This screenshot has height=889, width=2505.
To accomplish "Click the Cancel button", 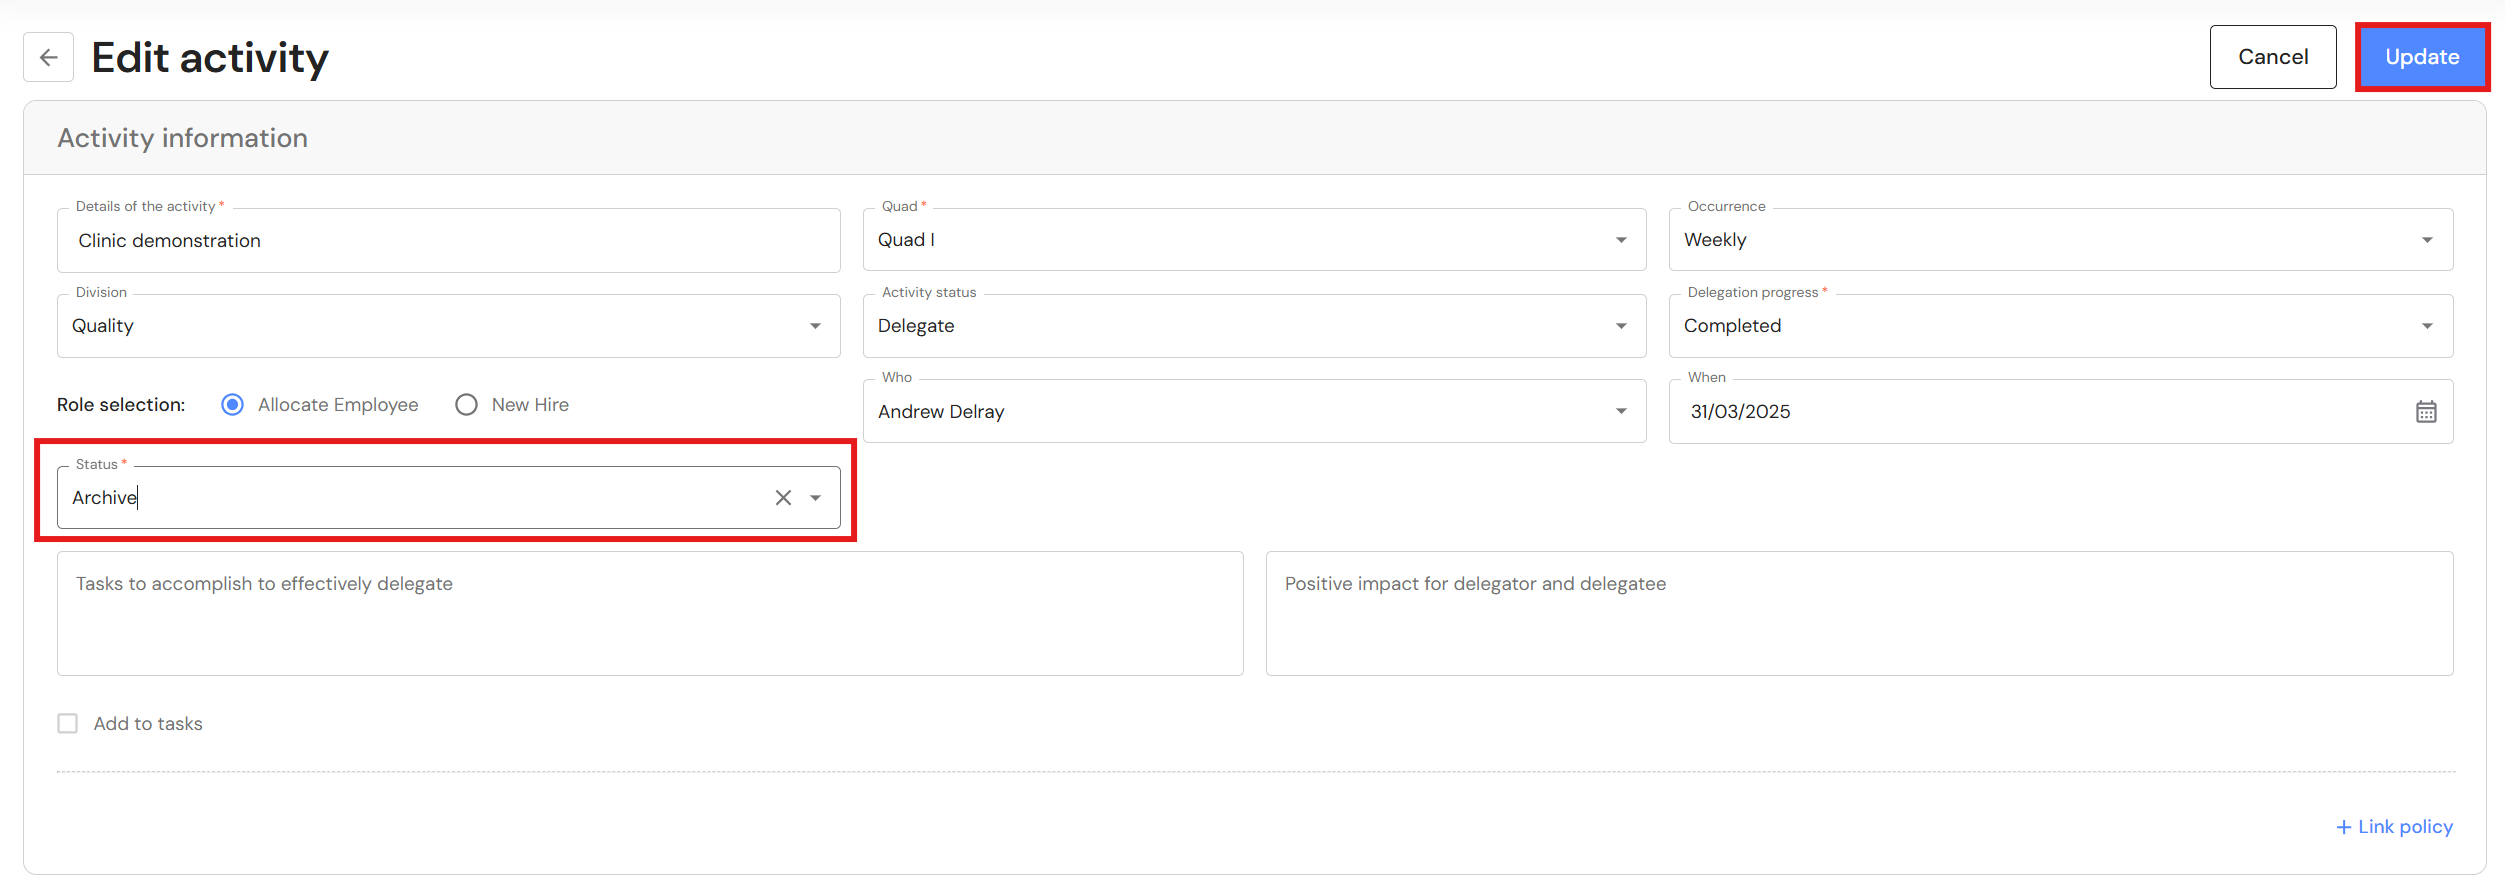I will pos(2272,57).
